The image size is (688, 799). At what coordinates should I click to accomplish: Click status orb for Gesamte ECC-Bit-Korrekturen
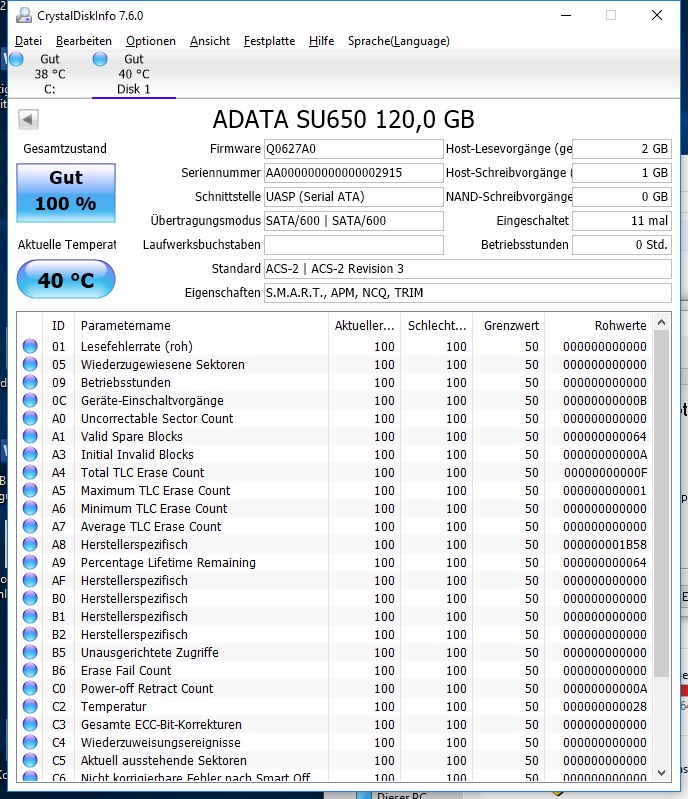(x=30, y=724)
